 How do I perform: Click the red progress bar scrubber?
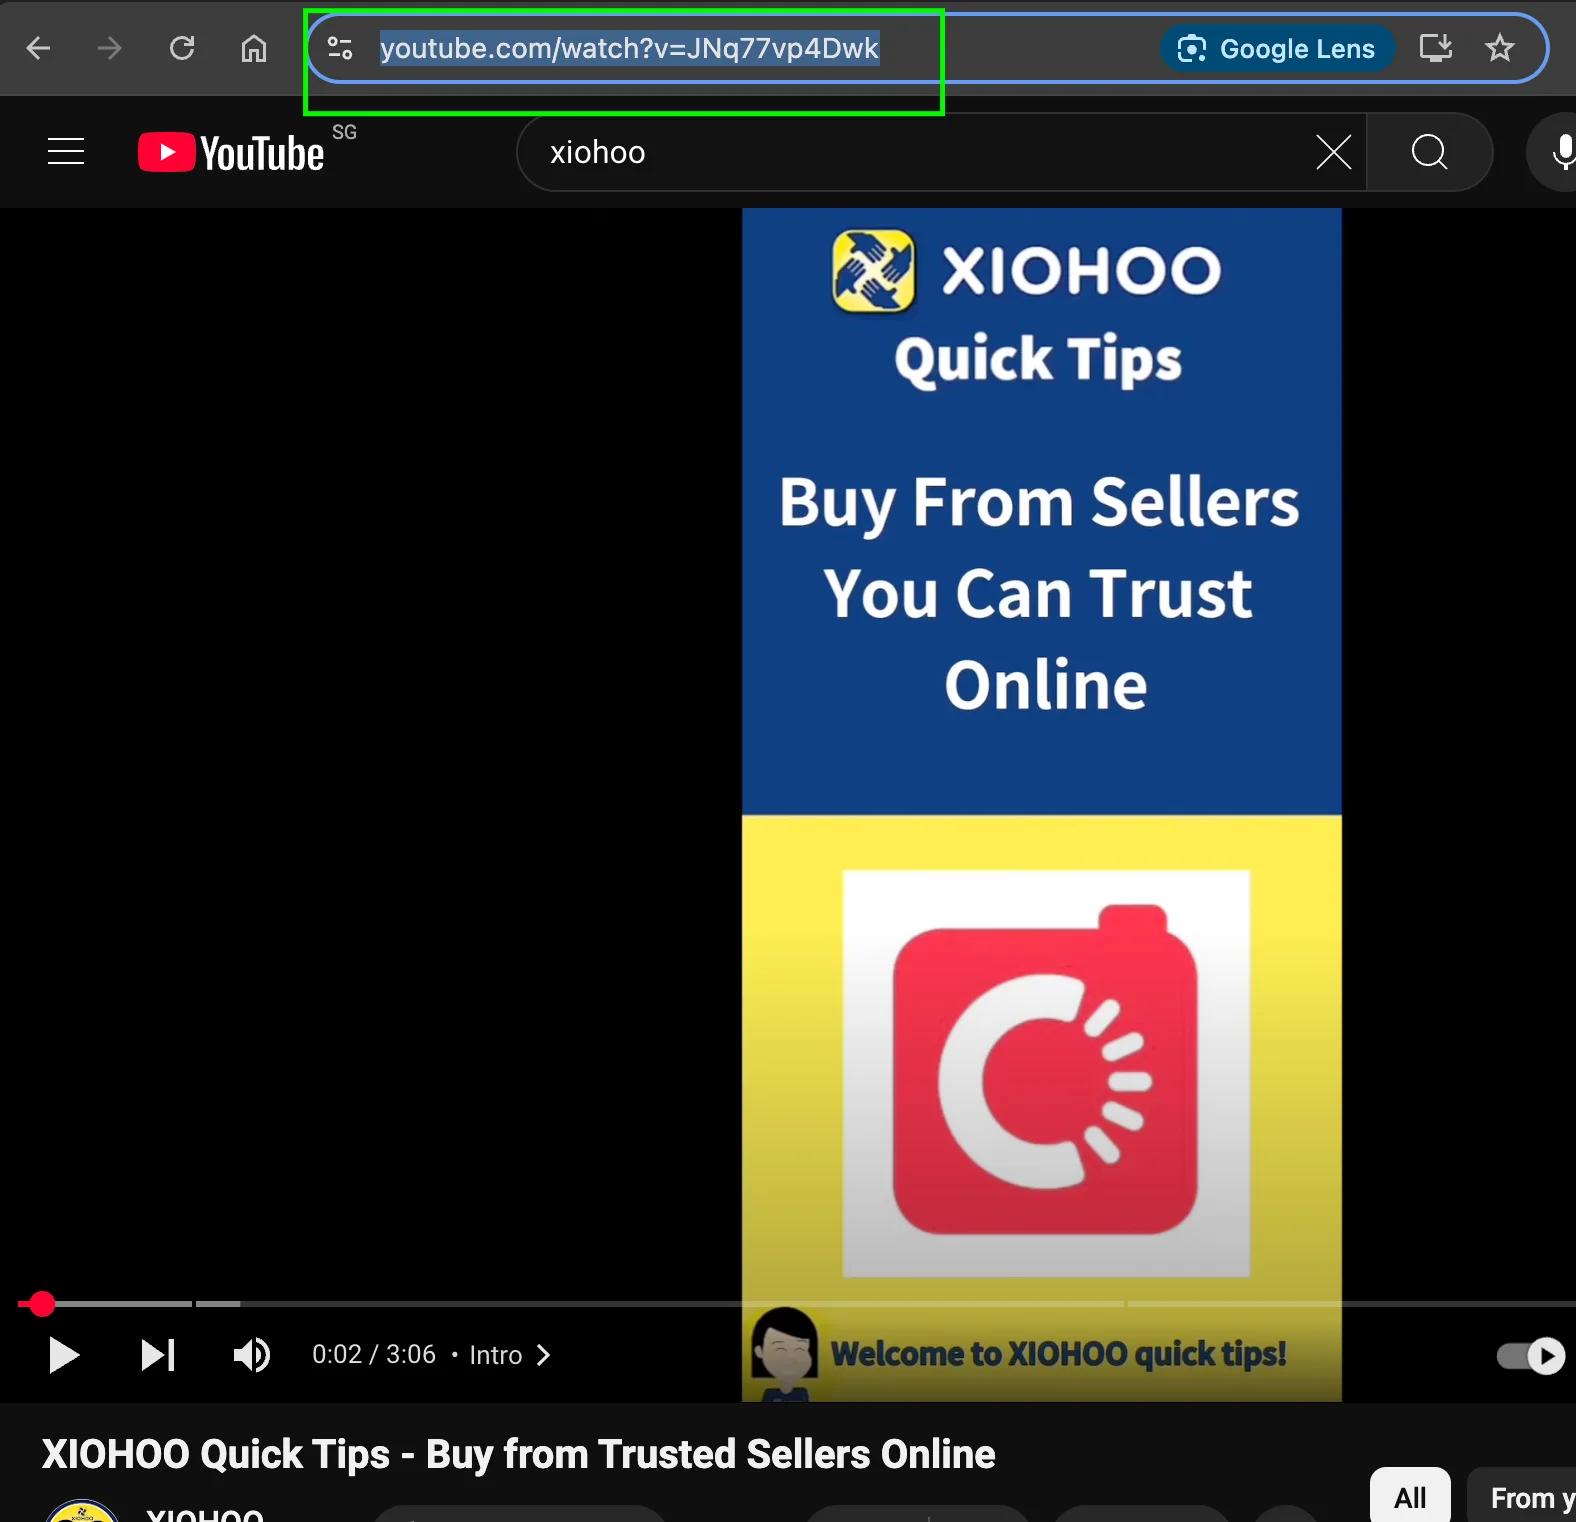(x=42, y=1304)
